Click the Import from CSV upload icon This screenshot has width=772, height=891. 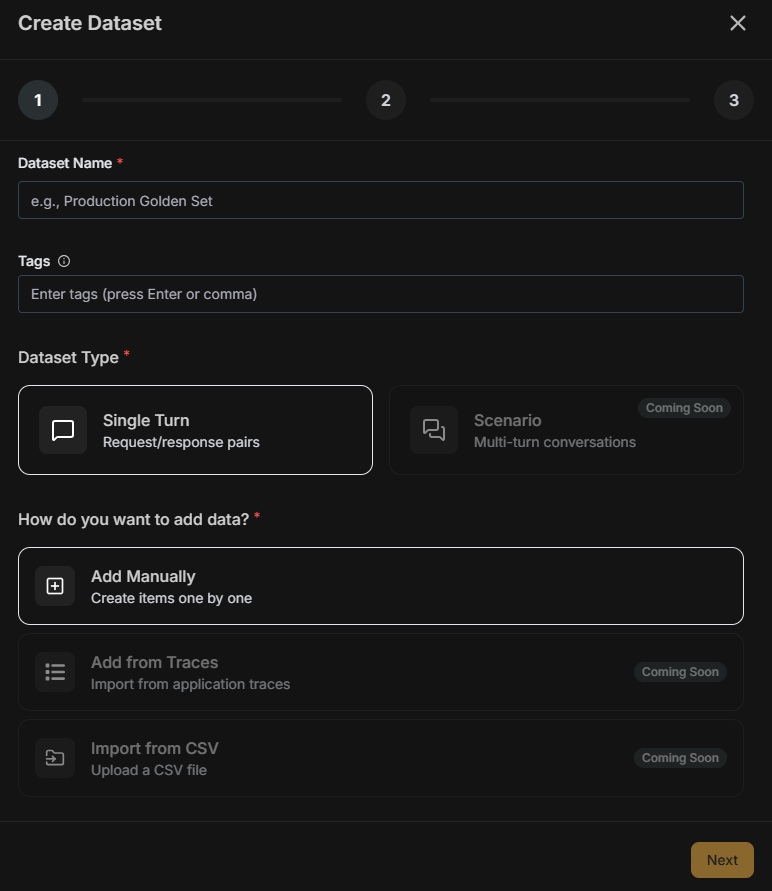point(55,758)
